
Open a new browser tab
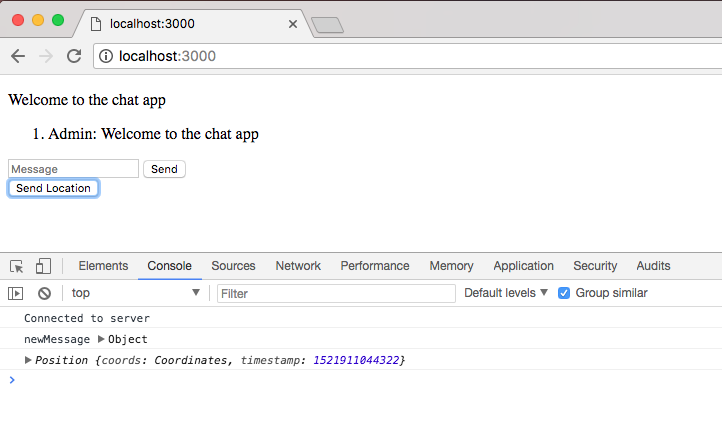pyautogui.click(x=327, y=25)
